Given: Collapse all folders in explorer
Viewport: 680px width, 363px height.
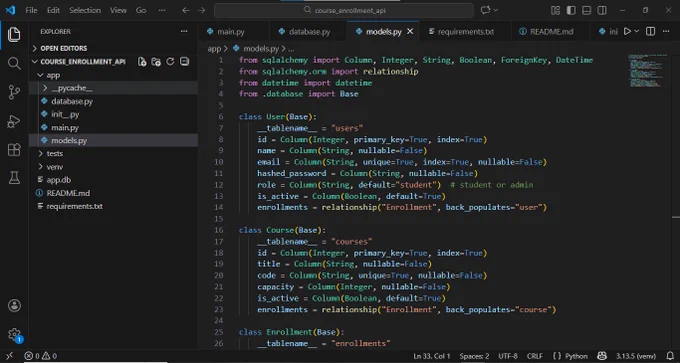Looking at the screenshot, I should 184,62.
